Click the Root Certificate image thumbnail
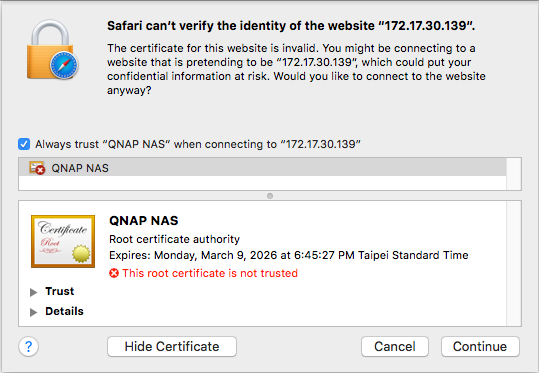The height and width of the screenshot is (373, 539). pyautogui.click(x=63, y=241)
